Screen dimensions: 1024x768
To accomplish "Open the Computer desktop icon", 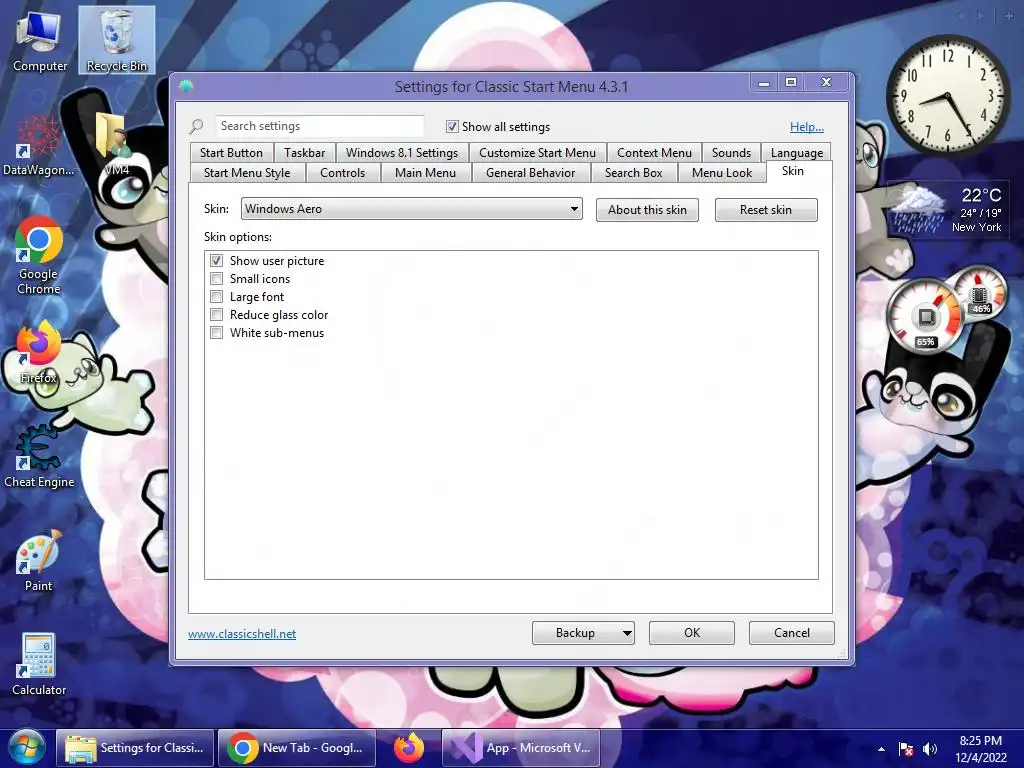I will click(39, 40).
